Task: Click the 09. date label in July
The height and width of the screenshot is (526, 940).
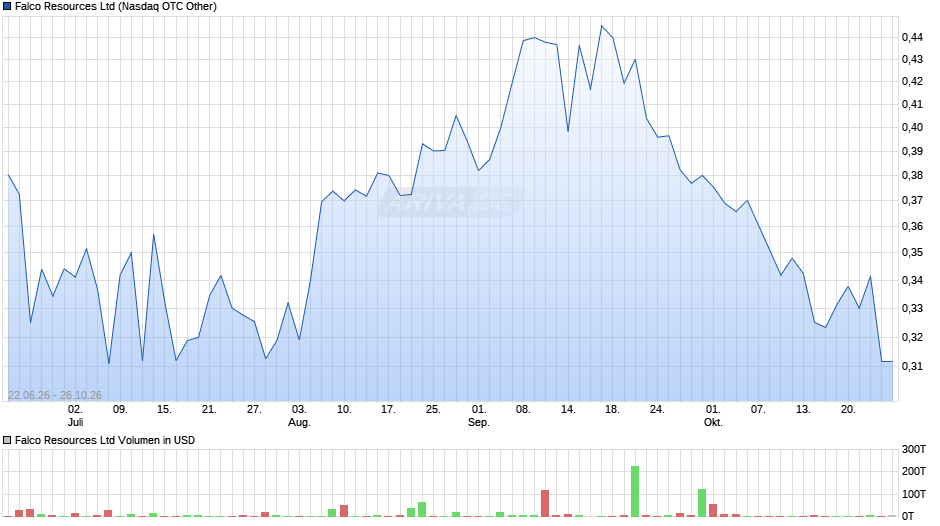Action: click(120, 410)
